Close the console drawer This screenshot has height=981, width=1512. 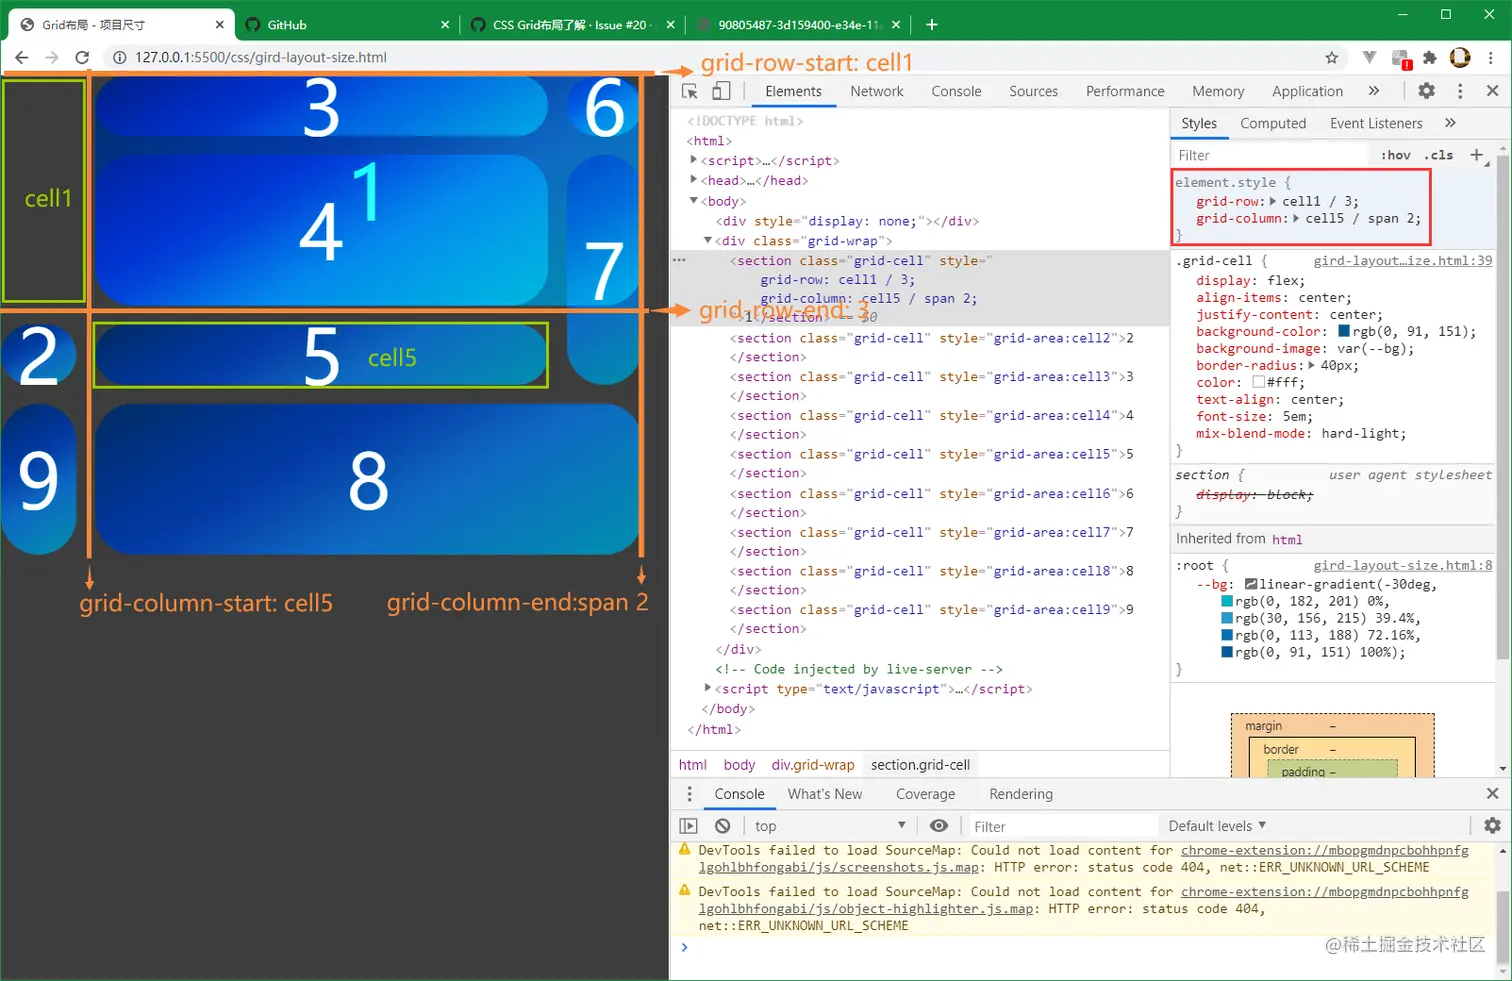click(x=1492, y=794)
